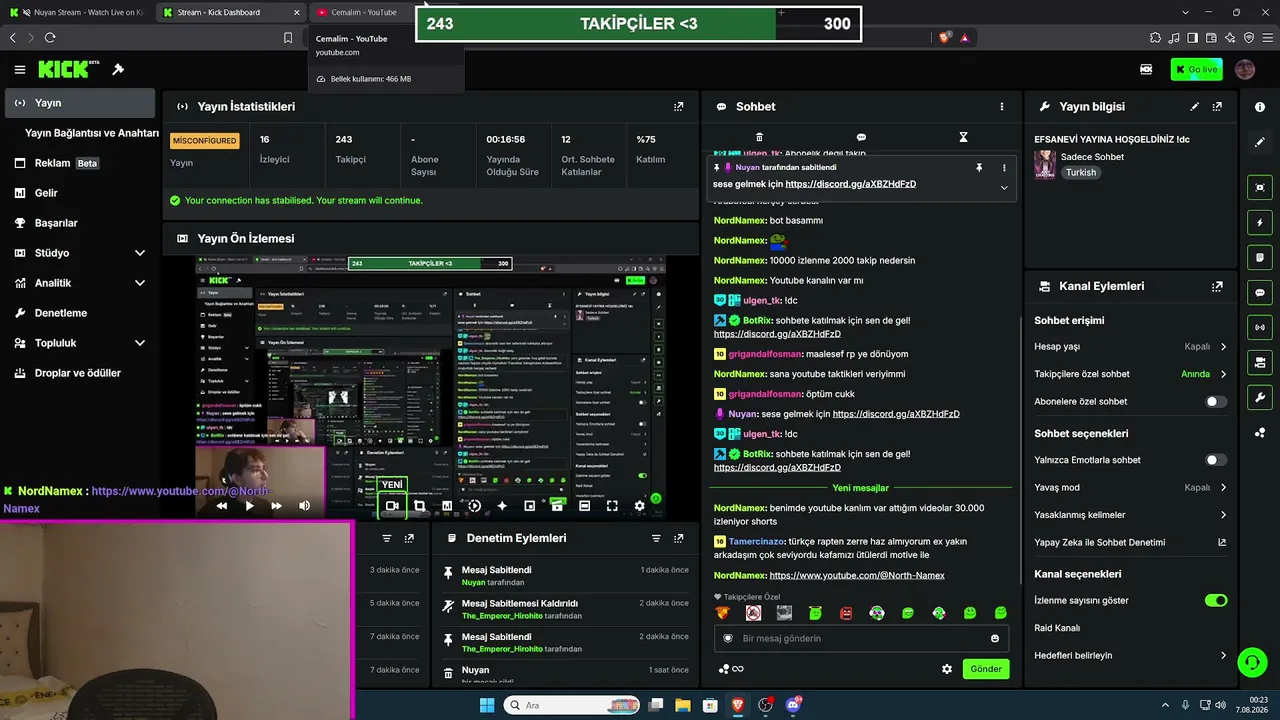Collapse the pinned message with its chevron
1280x720 pixels.
tap(1004, 187)
